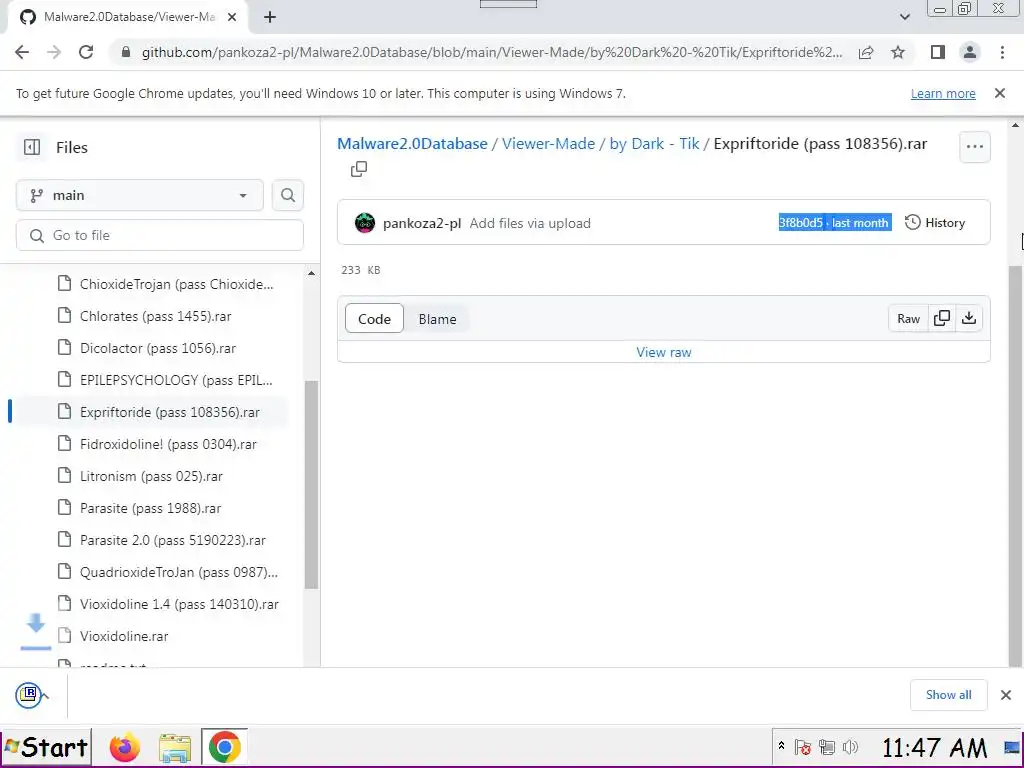The height and width of the screenshot is (768, 1024).
Task: Open Malware2.0Database breadcrumb link
Action: [x=412, y=144]
